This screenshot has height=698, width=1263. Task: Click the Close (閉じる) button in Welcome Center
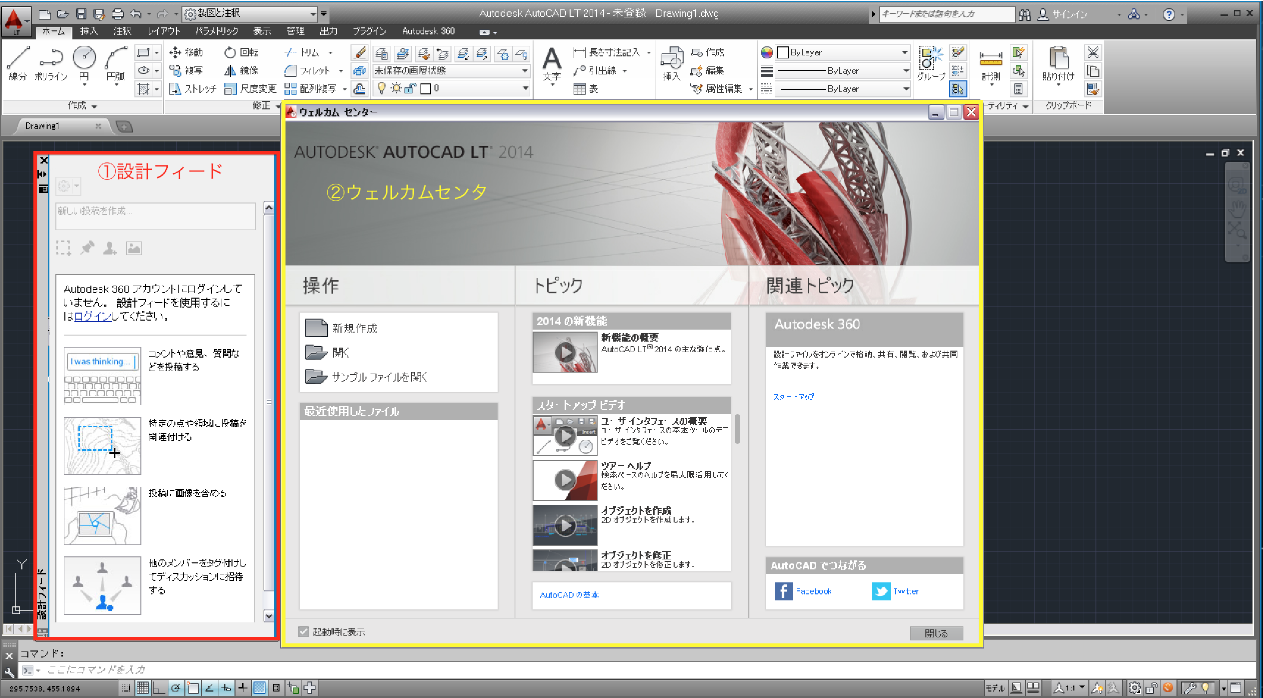click(x=937, y=633)
